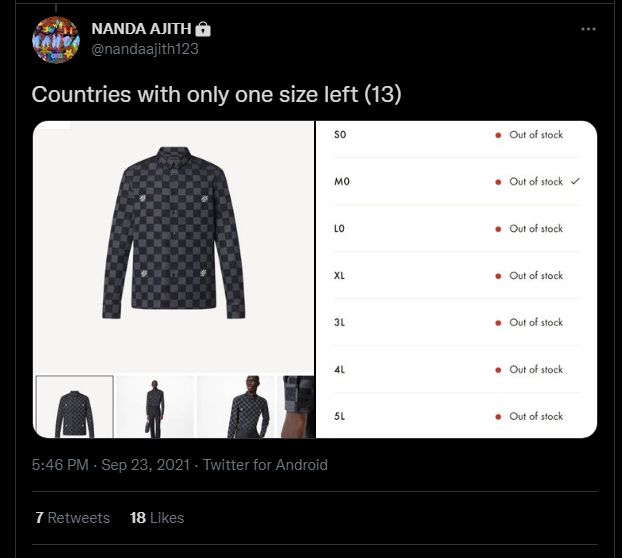Open the 5:46 PM Sep 23, 2021 timestamp
Viewport: 622px width, 558px height.
pyautogui.click(x=111, y=464)
